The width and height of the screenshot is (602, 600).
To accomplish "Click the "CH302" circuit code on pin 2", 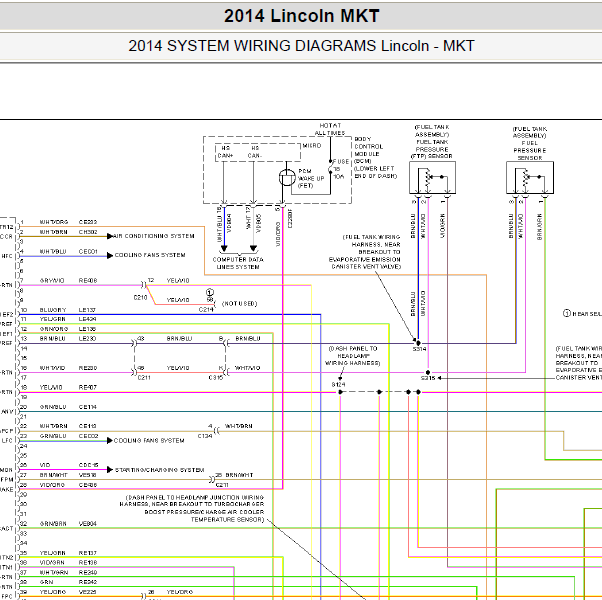I will pos(88,232).
